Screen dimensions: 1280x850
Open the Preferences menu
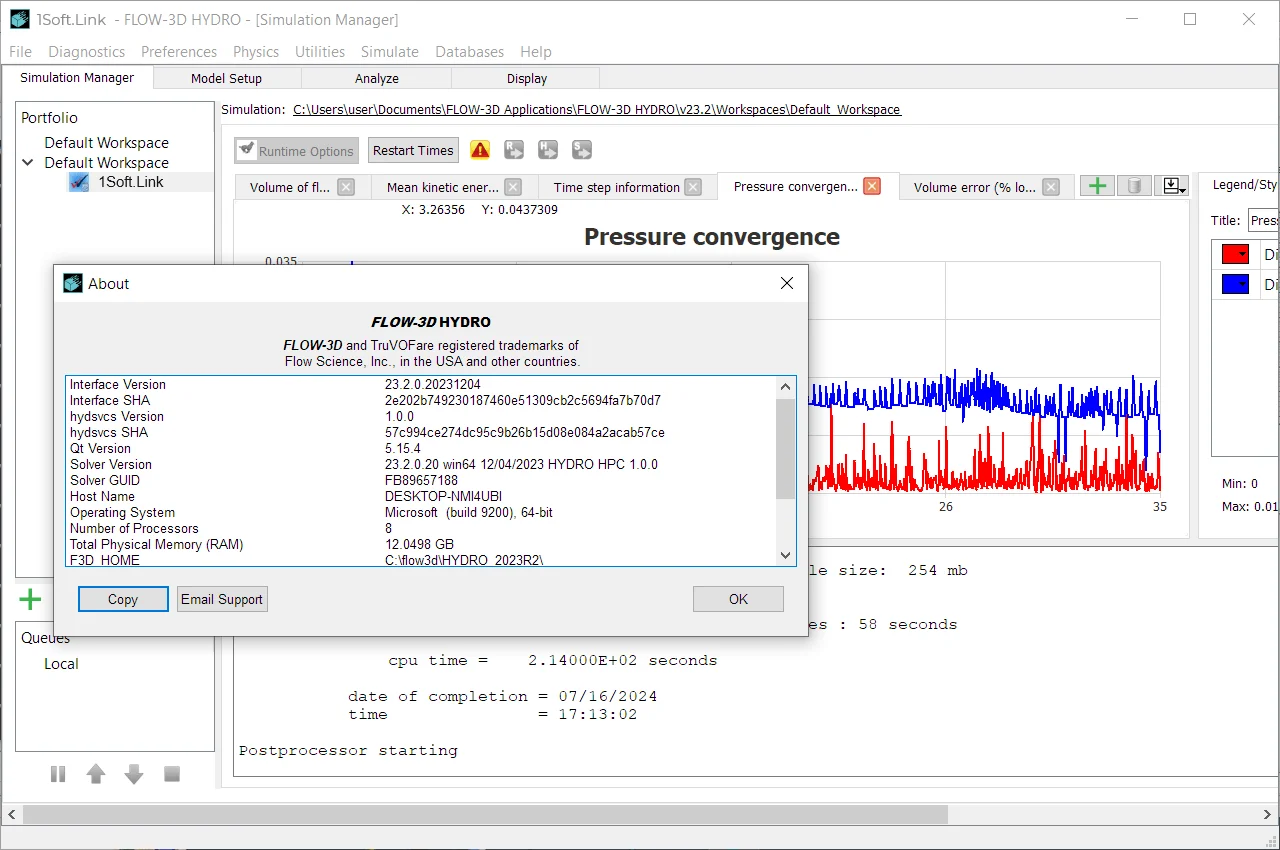pyautogui.click(x=179, y=51)
